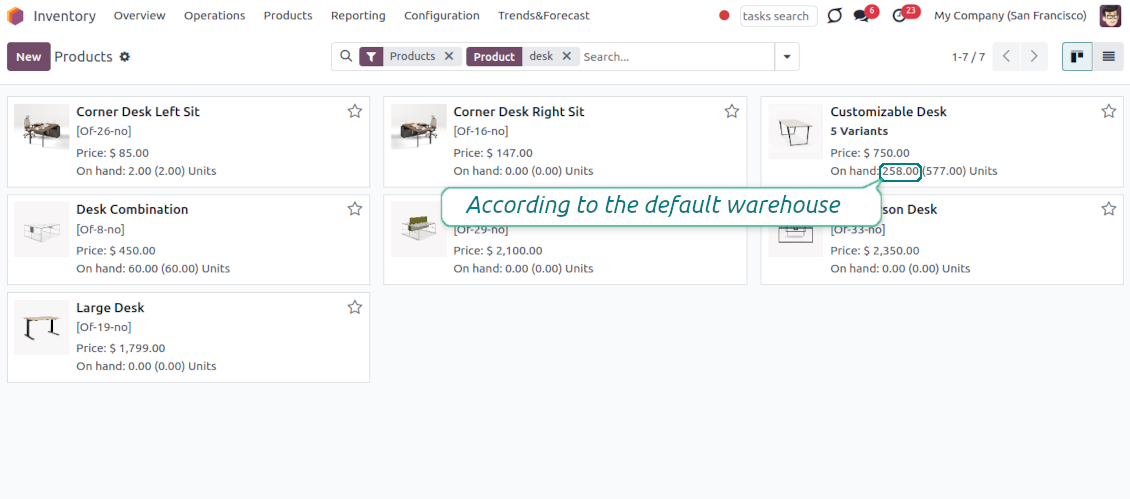This screenshot has height=499, width=1130.
Task: Switch to list view
Action: coord(1108,57)
